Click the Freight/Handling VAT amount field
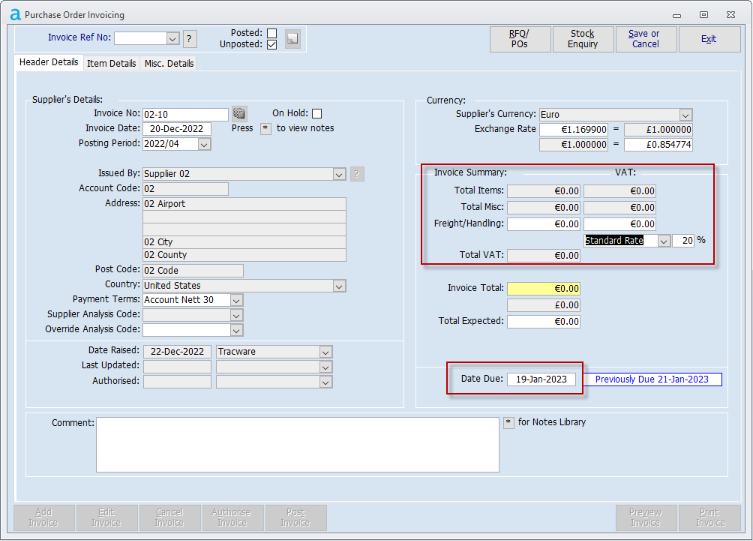This screenshot has width=753, height=541. tap(620, 224)
